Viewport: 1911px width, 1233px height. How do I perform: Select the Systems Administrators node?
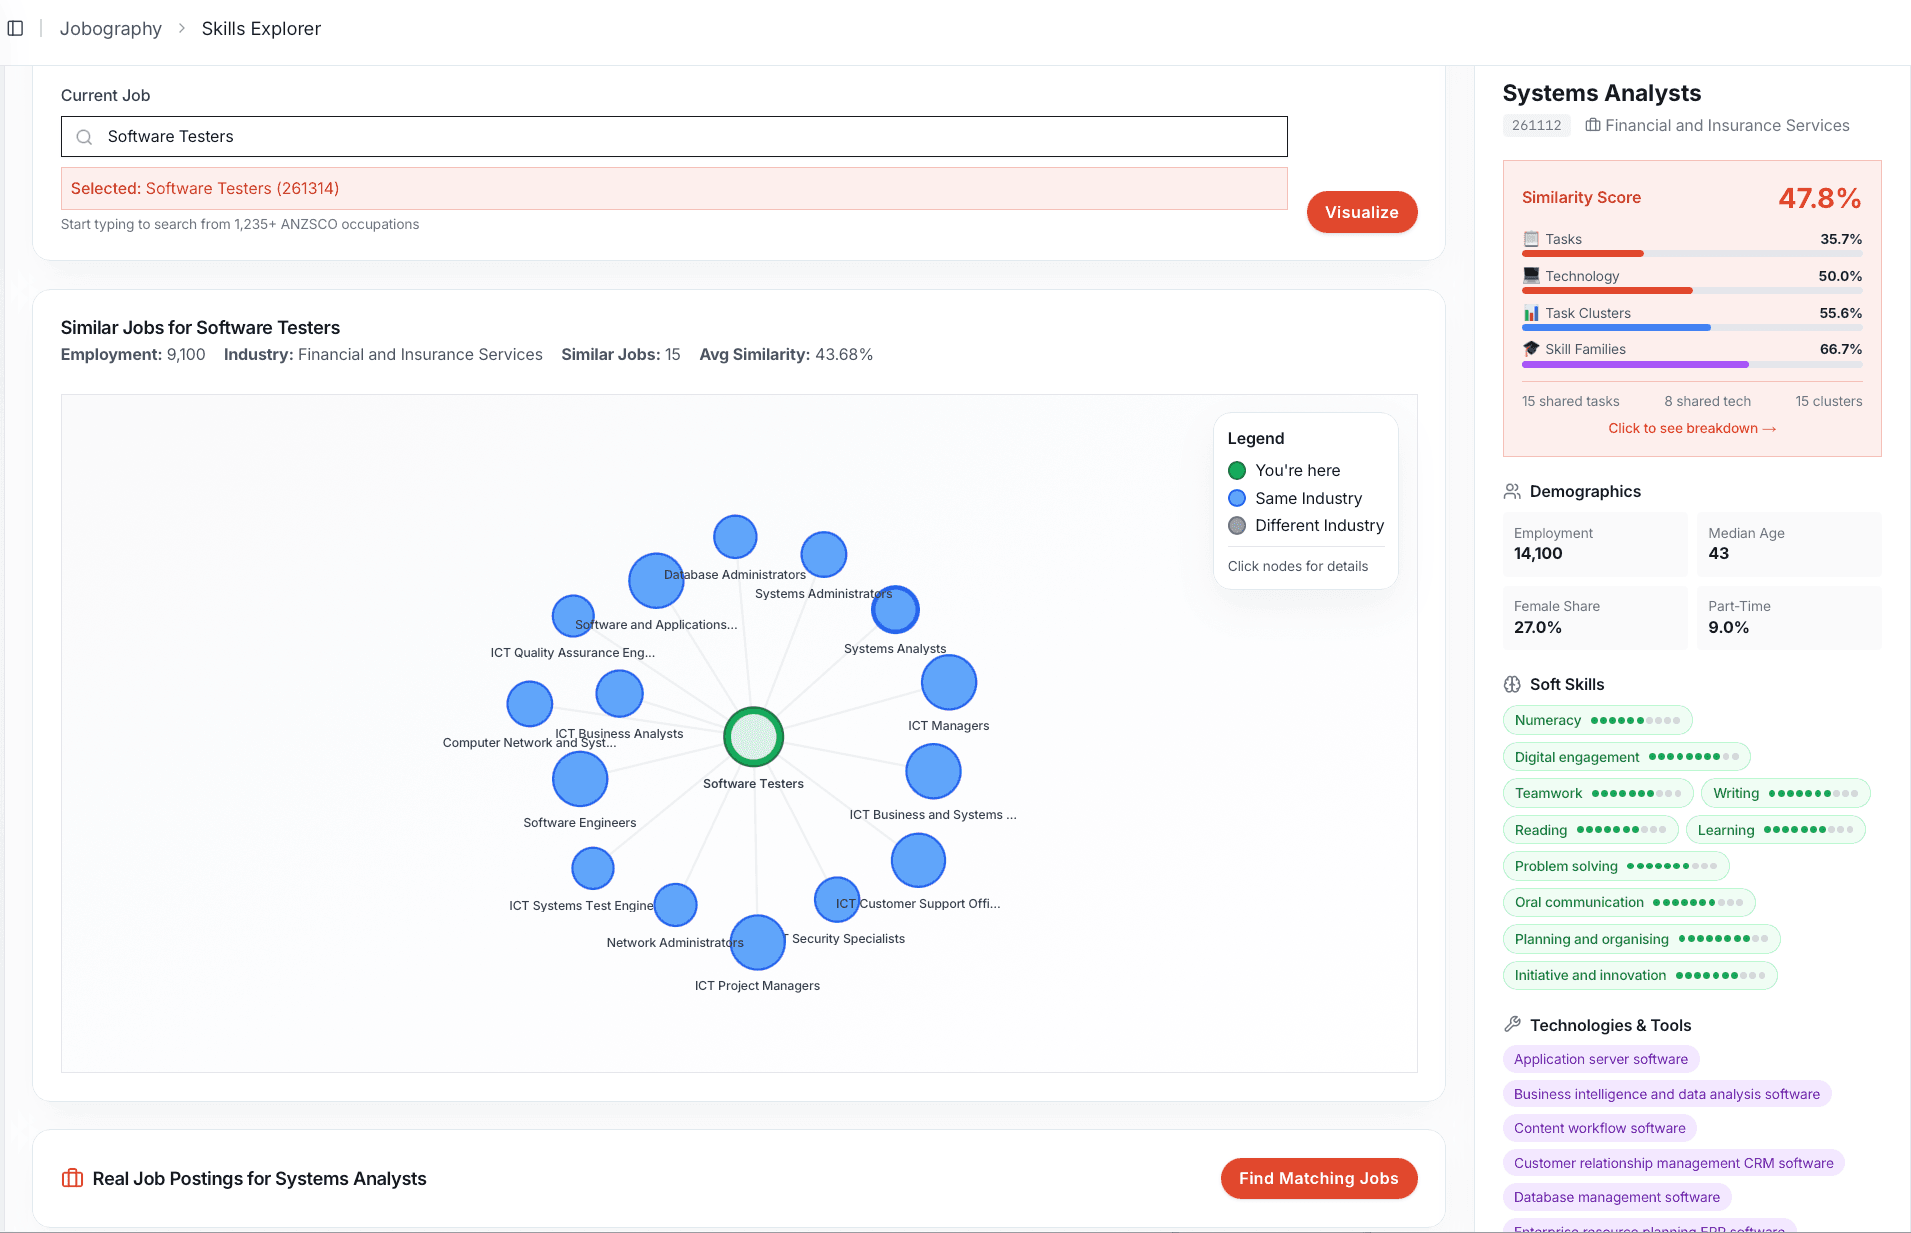[x=824, y=554]
